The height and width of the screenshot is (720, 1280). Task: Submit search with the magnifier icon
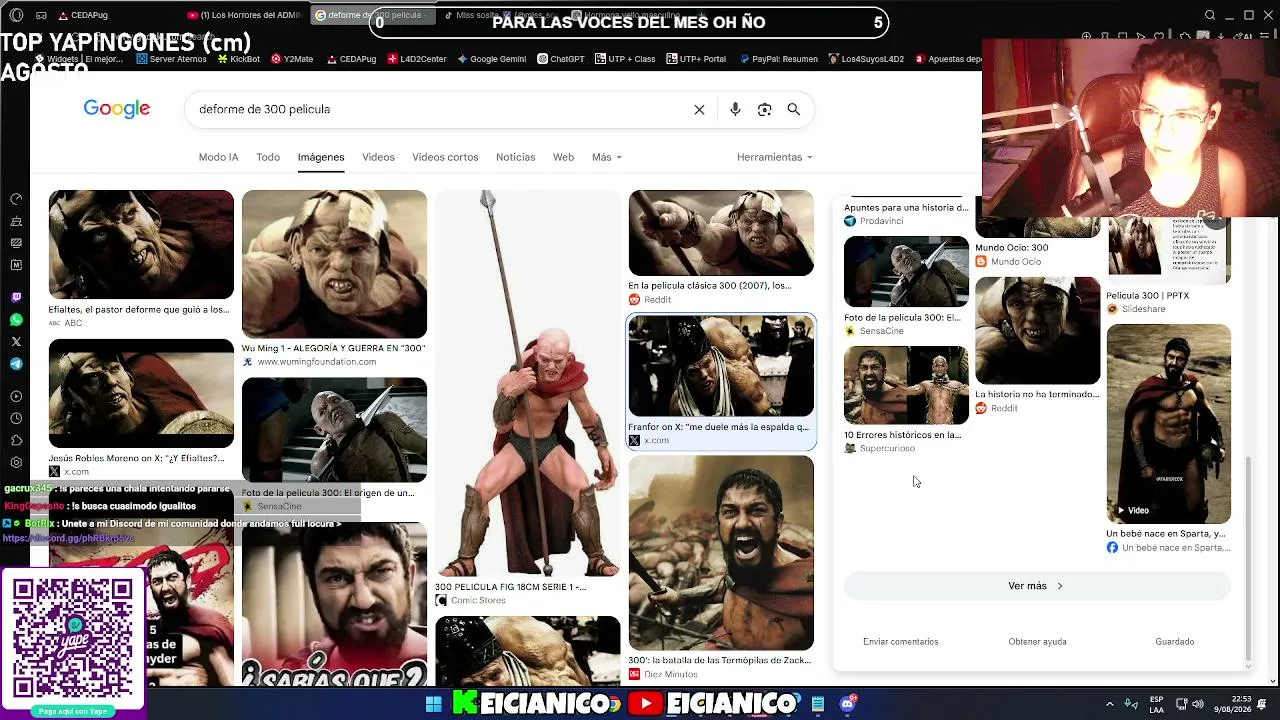793,109
